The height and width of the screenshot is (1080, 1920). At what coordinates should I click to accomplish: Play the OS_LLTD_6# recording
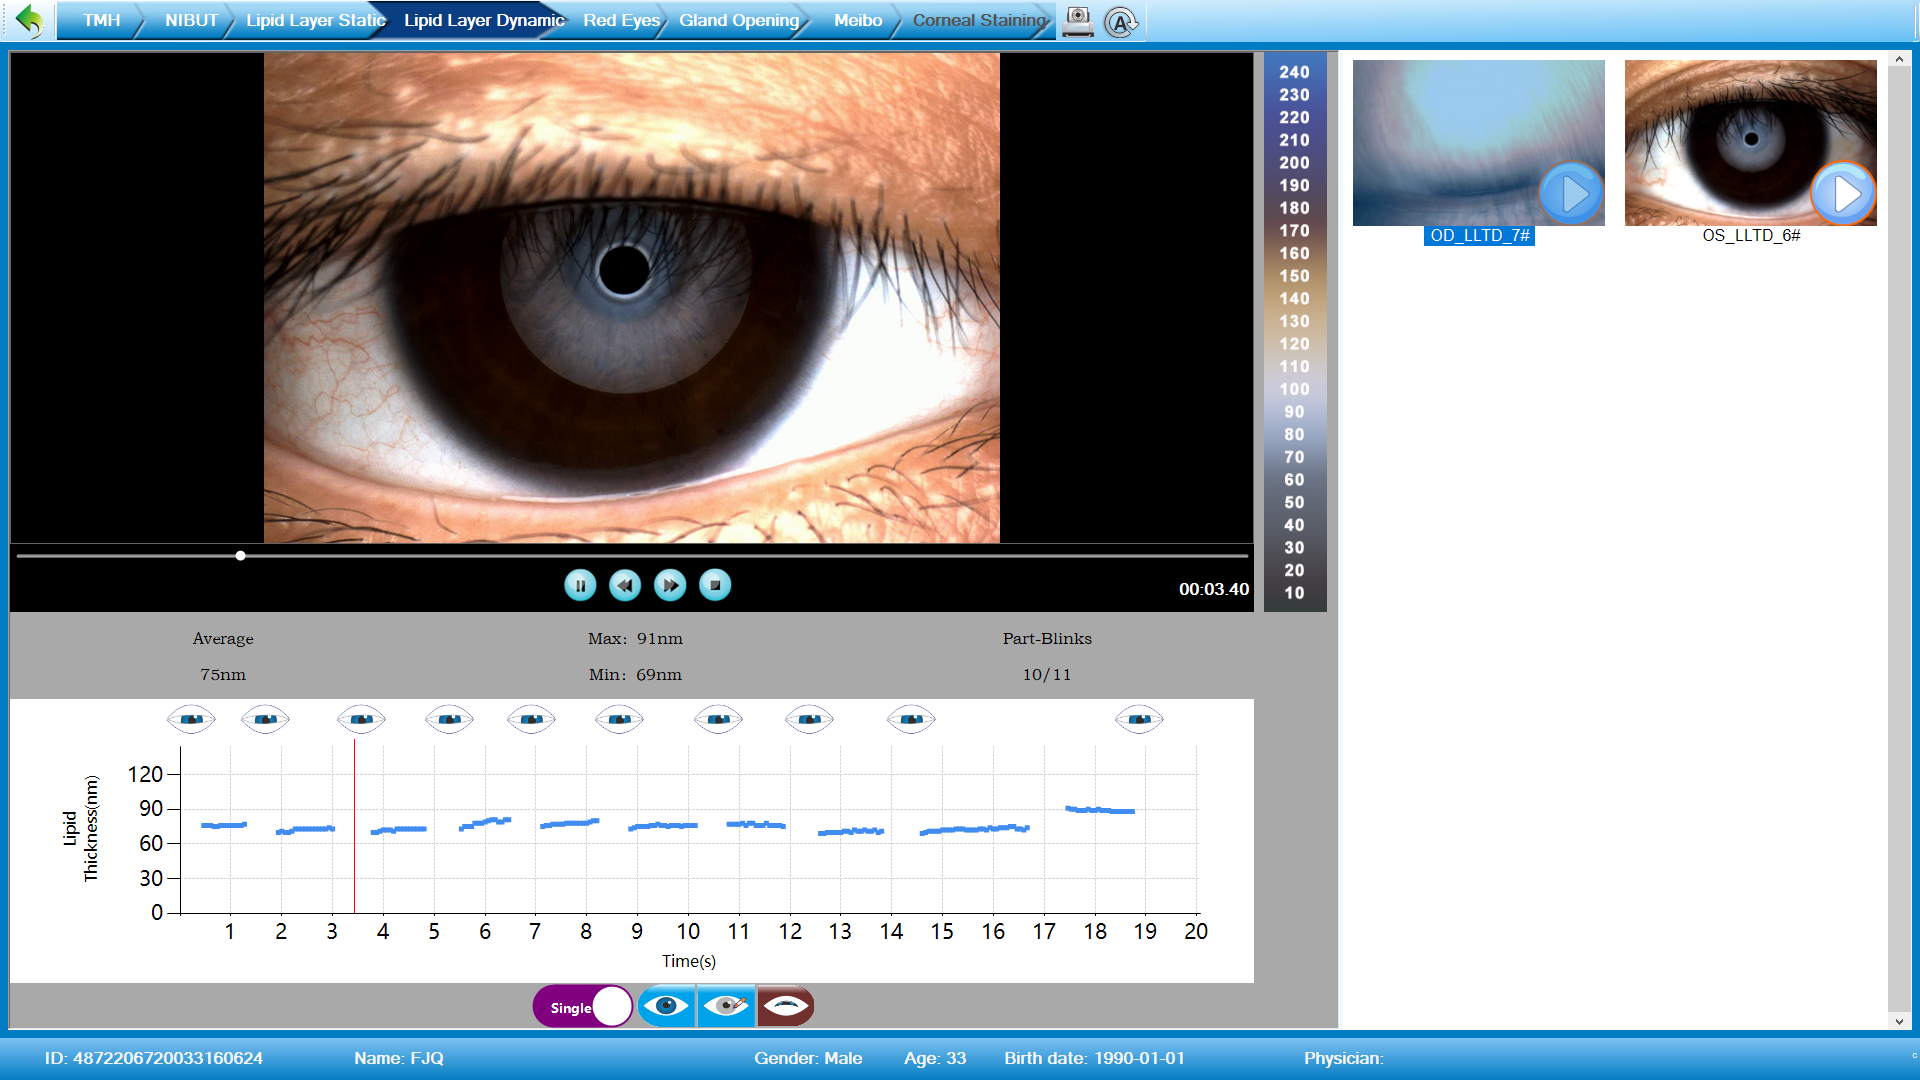pos(1843,193)
